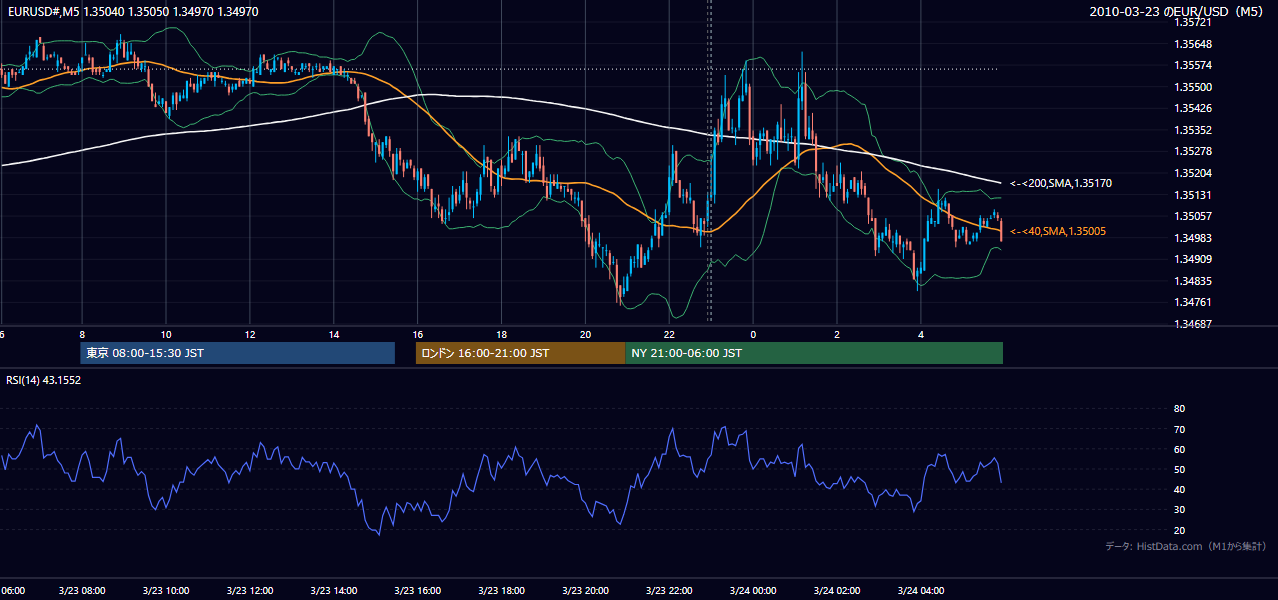Viewport: 1278px width, 600px height.
Task: Click price level 1.35131 on the axis
Action: pyautogui.click(x=1192, y=195)
